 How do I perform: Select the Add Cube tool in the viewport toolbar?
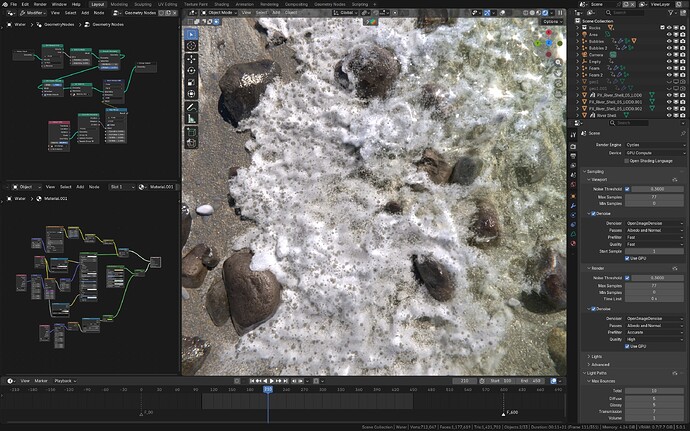click(x=191, y=132)
